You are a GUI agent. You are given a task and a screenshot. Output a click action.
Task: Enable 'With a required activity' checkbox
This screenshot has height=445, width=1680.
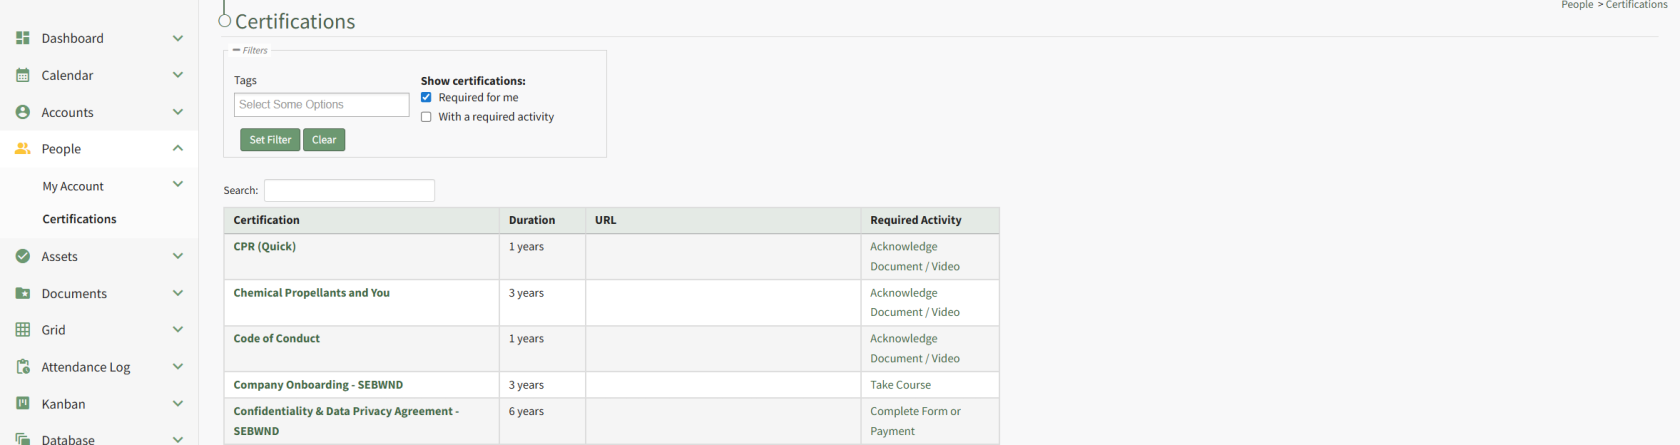coord(426,117)
